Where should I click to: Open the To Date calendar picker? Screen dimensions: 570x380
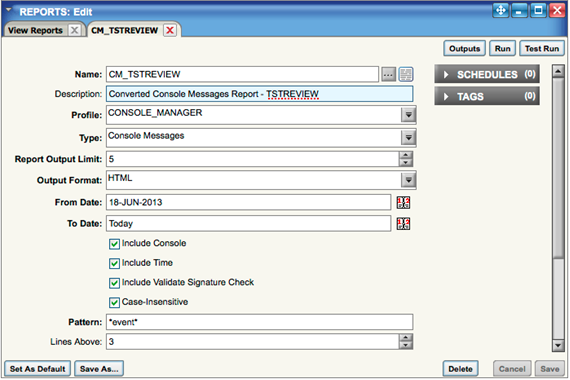pos(403,224)
